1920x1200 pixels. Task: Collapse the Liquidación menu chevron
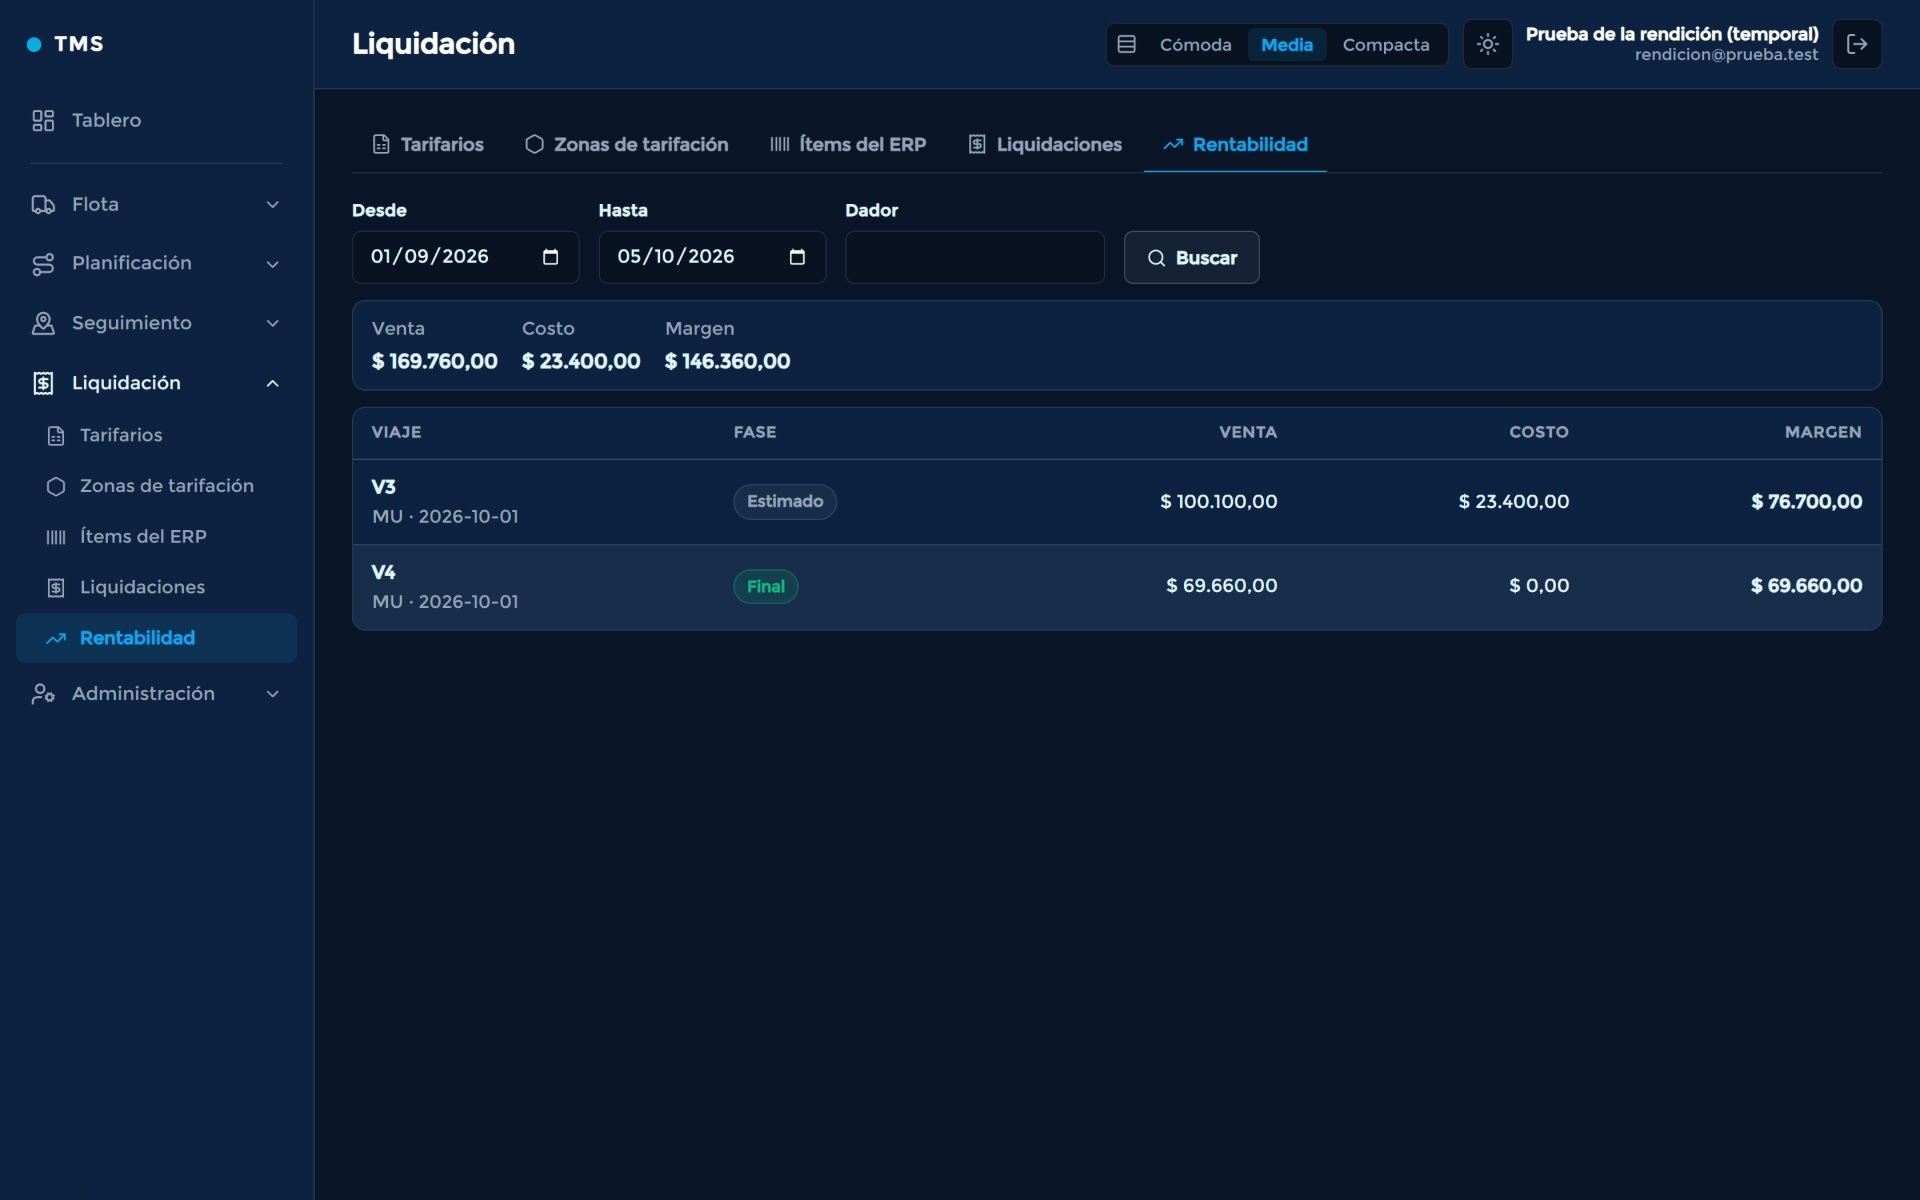pos(272,383)
